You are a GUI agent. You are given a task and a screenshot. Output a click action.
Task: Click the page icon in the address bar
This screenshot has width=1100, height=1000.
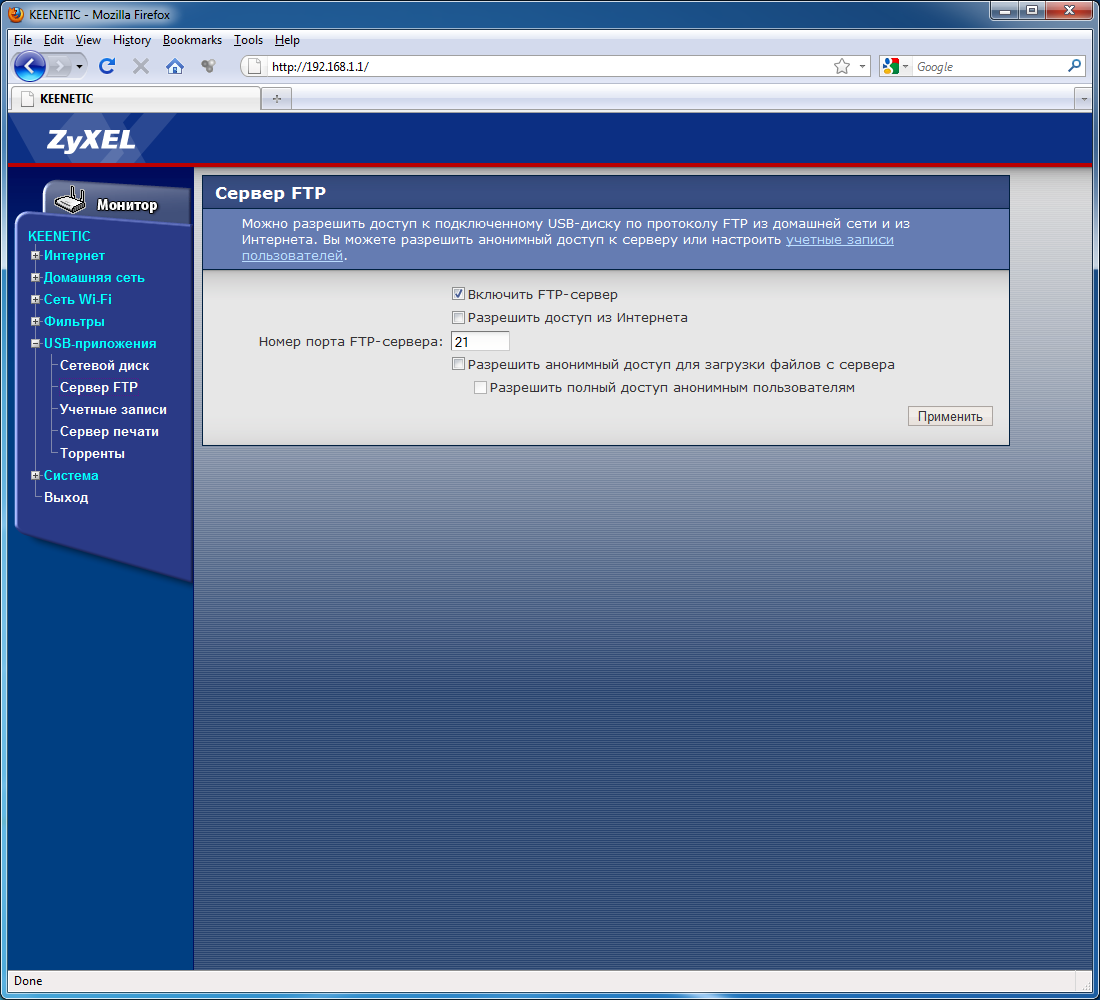pyautogui.click(x=255, y=67)
